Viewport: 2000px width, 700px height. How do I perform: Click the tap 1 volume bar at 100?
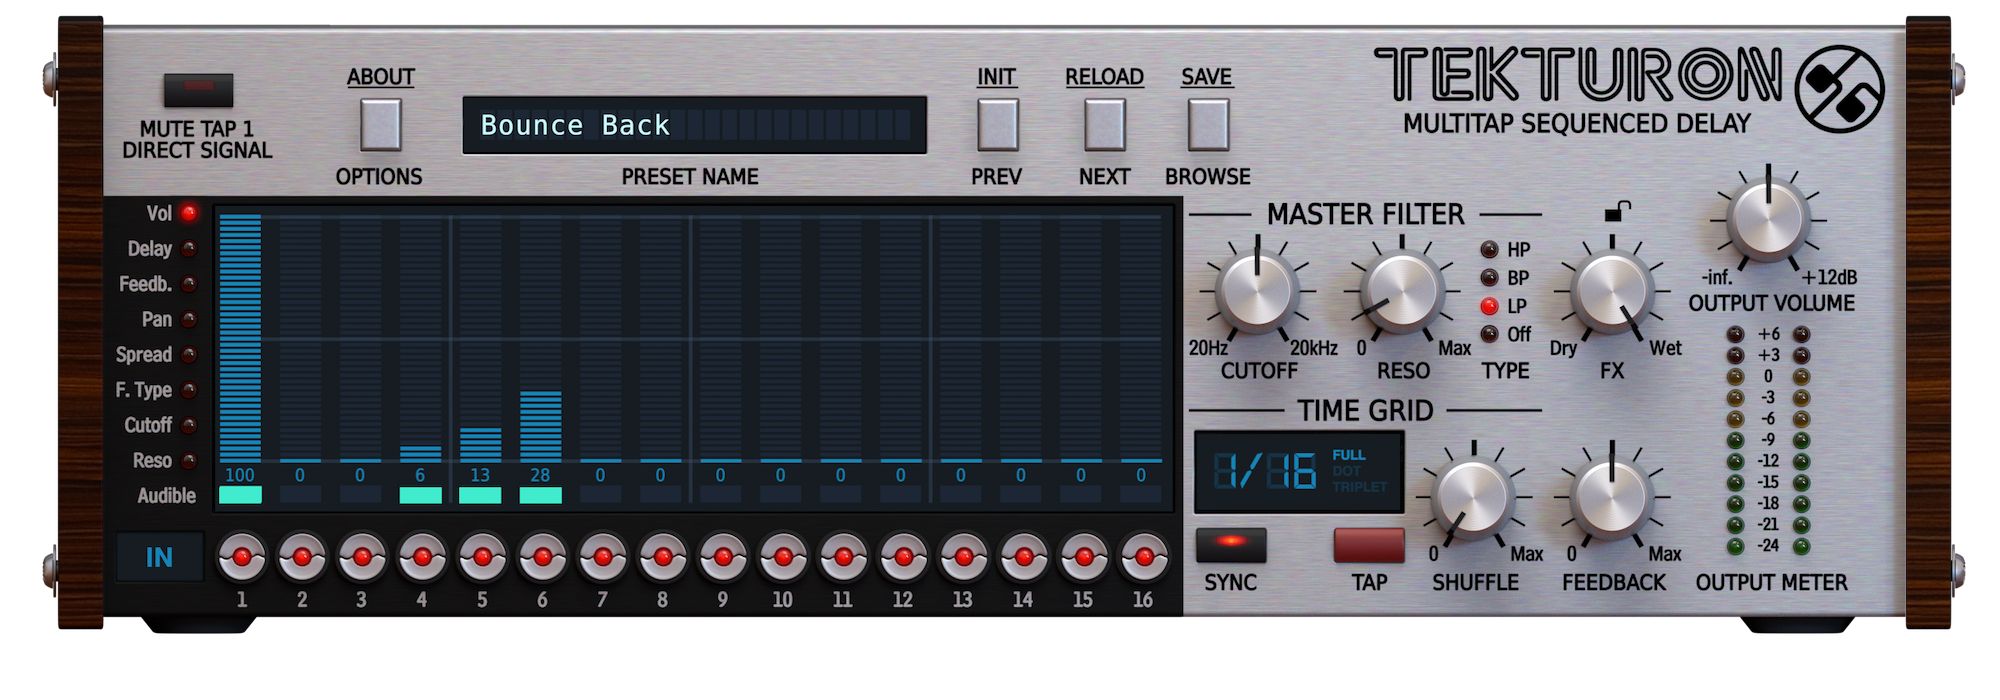pyautogui.click(x=240, y=338)
